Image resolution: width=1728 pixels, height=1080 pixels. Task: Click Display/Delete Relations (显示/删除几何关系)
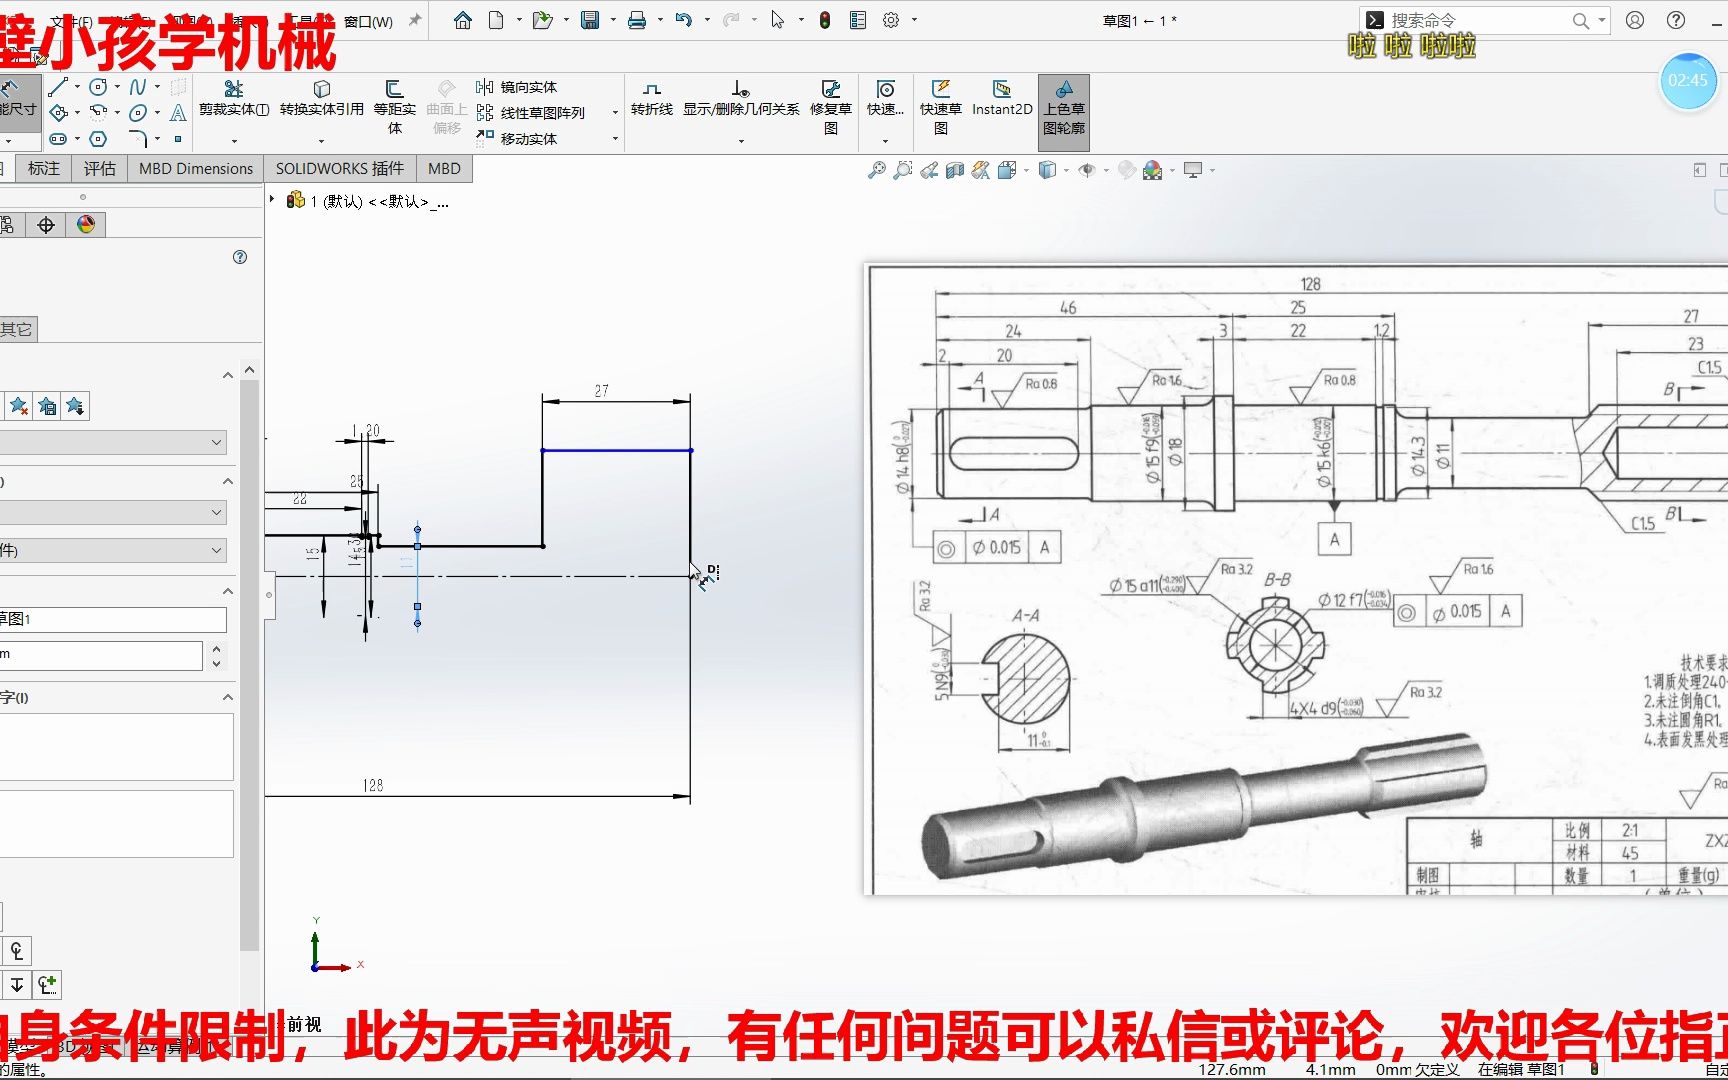click(x=741, y=99)
